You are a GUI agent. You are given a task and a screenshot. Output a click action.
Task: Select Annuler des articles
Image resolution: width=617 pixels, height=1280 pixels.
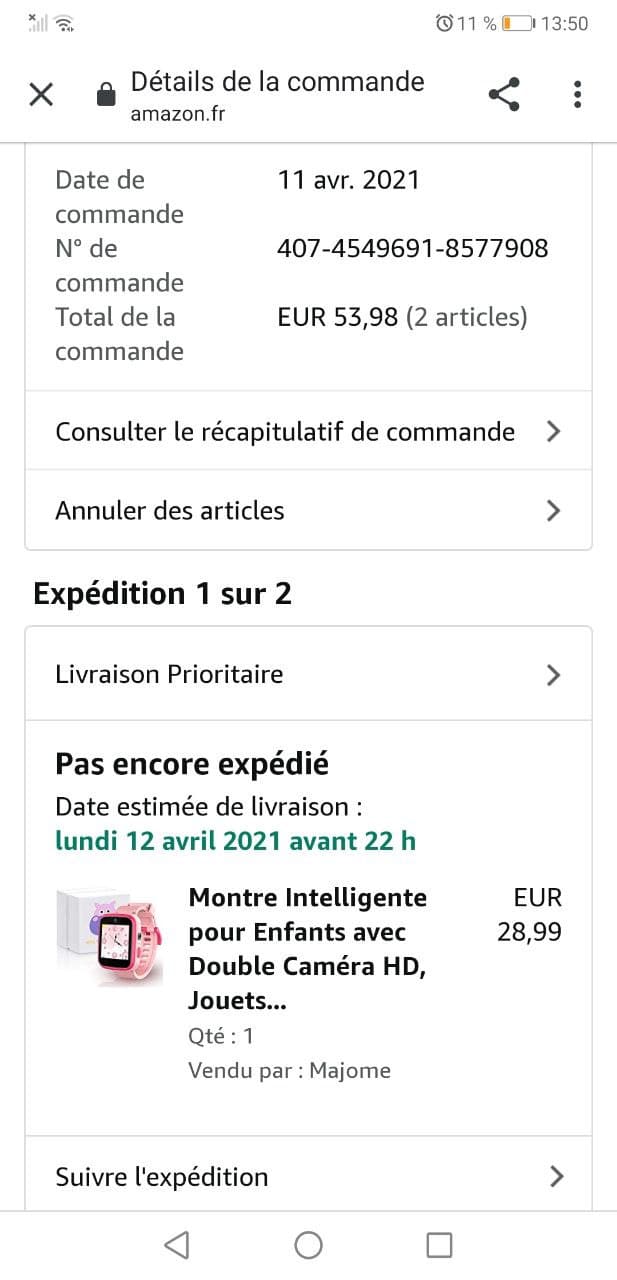click(x=170, y=511)
